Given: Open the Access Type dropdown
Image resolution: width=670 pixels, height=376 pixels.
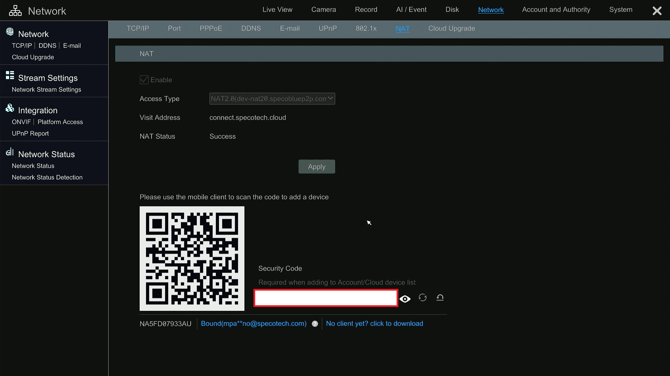Looking at the screenshot, I should pos(272,99).
